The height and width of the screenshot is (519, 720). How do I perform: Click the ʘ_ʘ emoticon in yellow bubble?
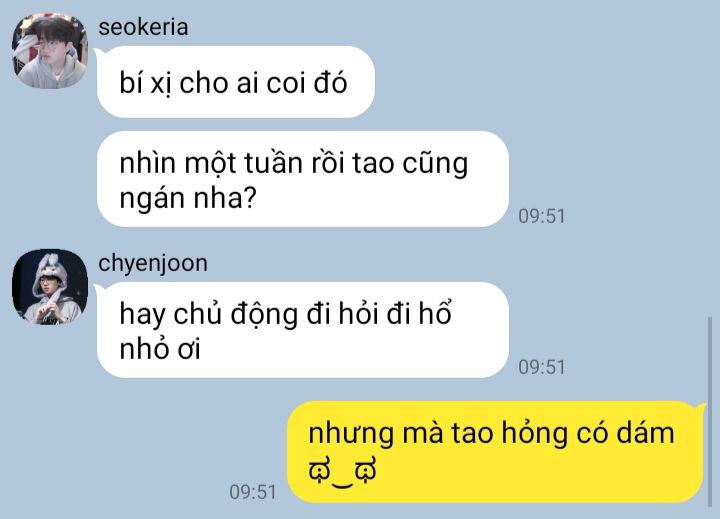343,470
